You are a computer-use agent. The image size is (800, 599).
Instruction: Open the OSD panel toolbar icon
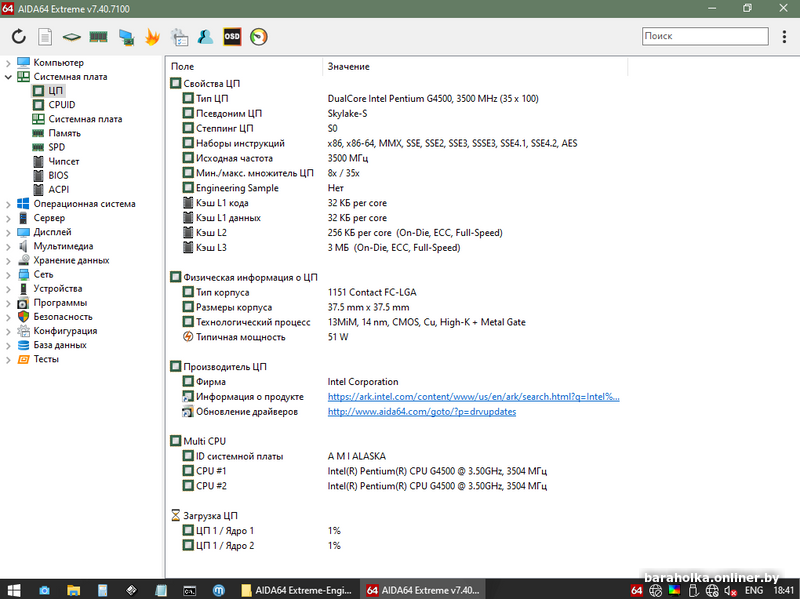click(x=232, y=37)
